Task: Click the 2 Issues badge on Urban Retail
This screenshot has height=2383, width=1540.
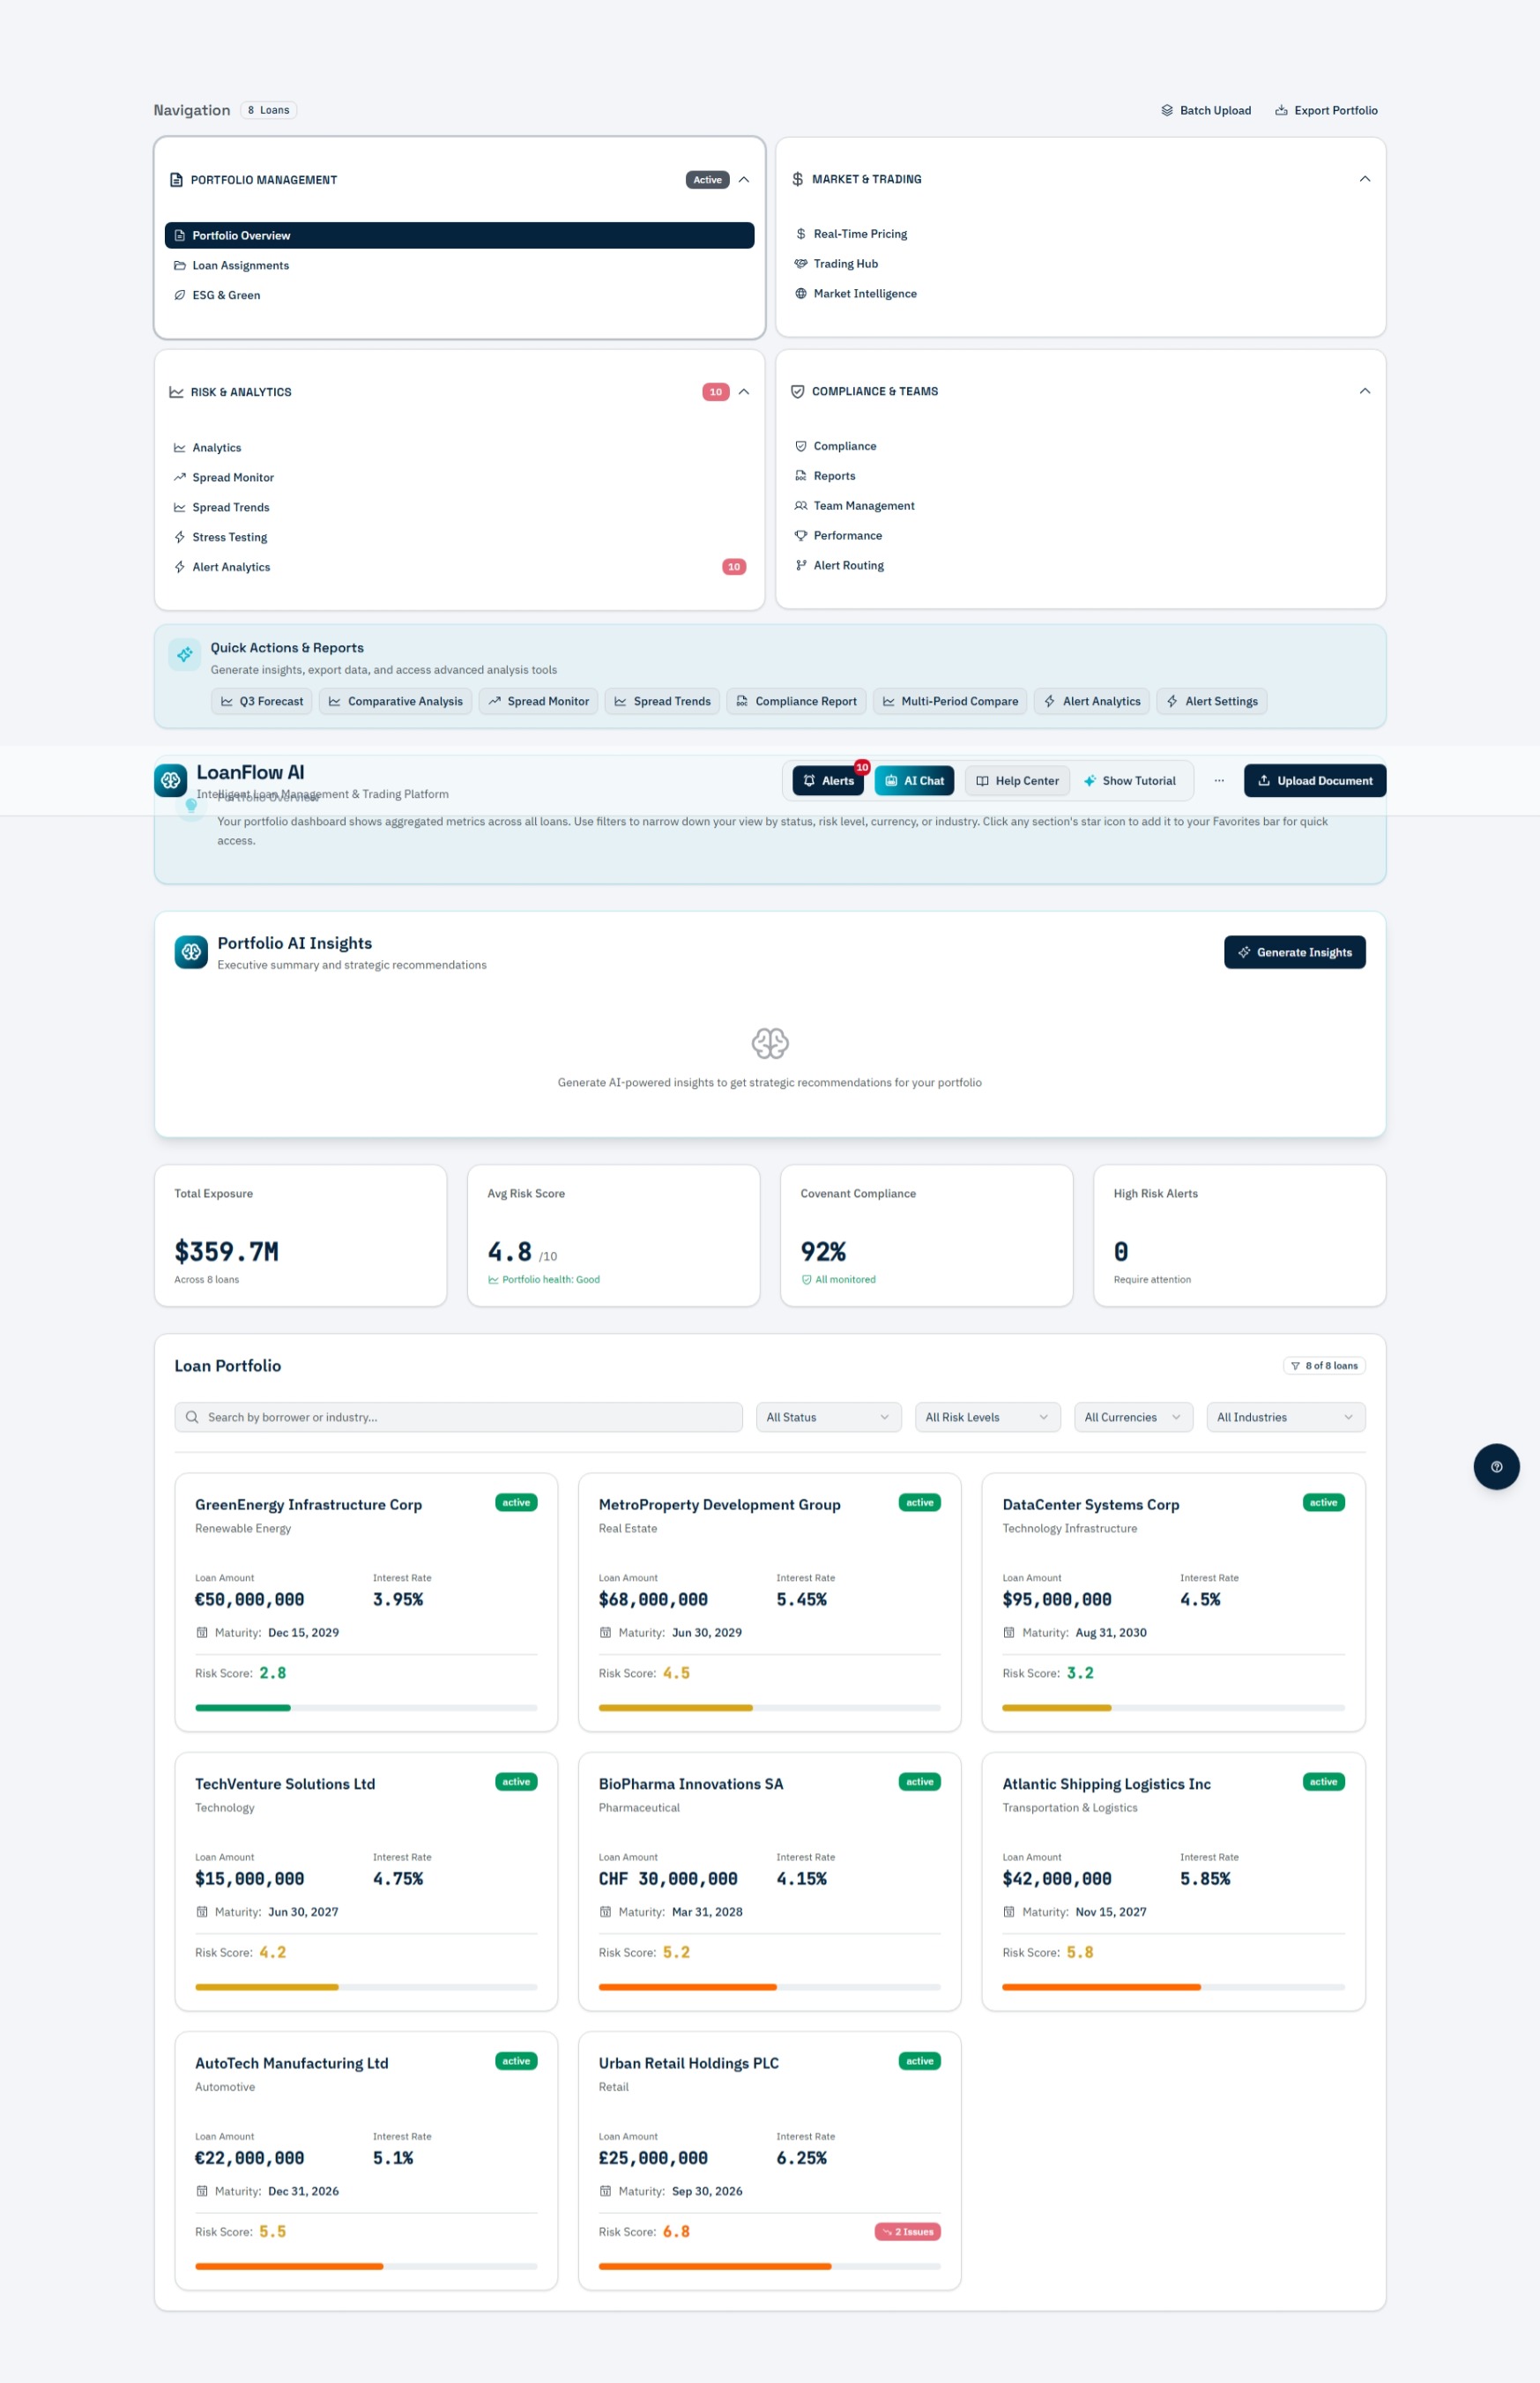Action: pyautogui.click(x=907, y=2232)
